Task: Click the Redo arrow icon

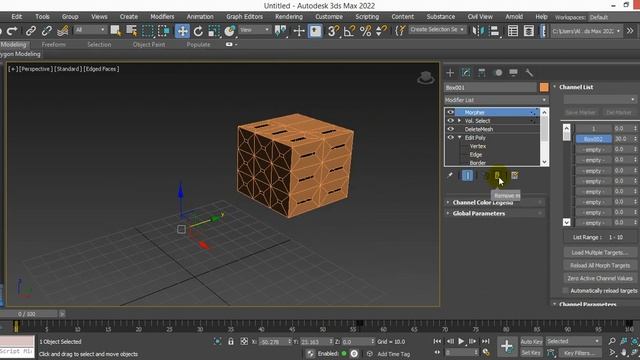Action: pos(12,31)
